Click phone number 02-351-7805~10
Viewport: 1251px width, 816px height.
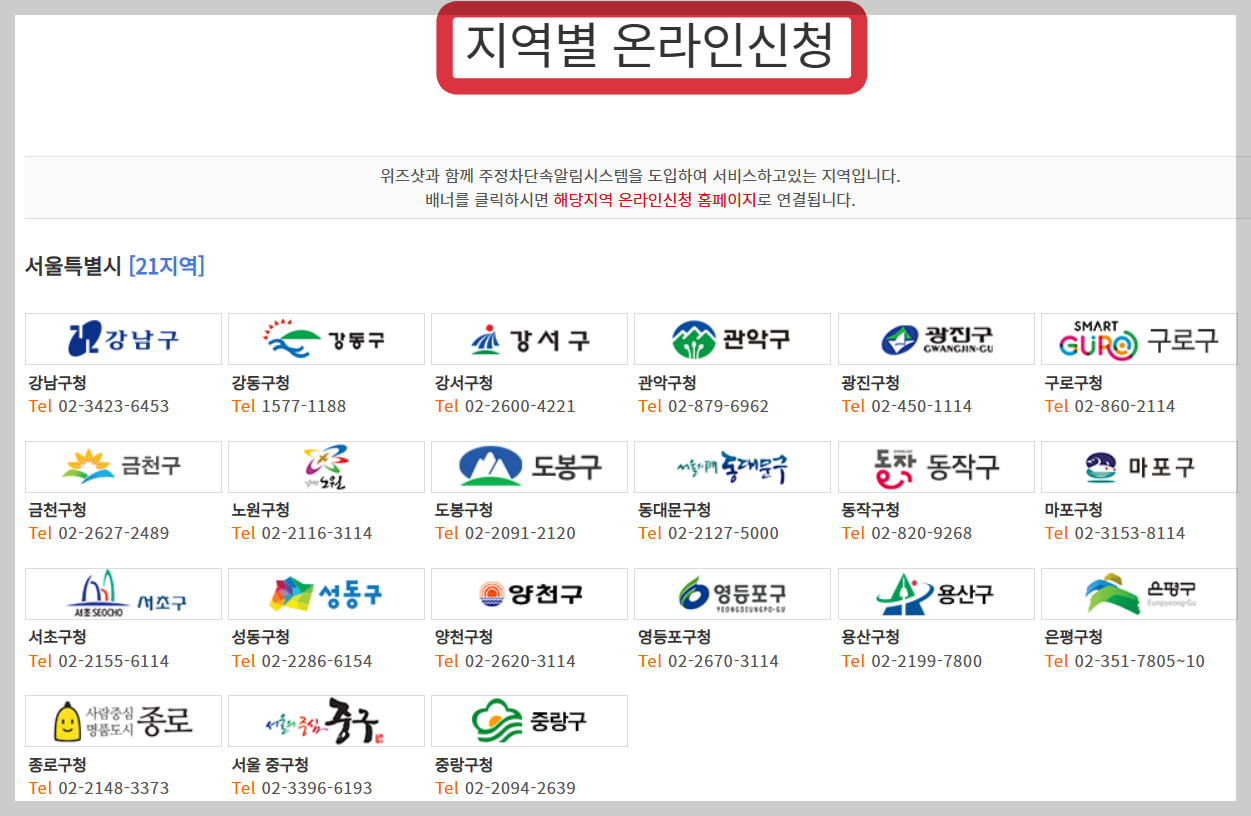(x=1140, y=661)
